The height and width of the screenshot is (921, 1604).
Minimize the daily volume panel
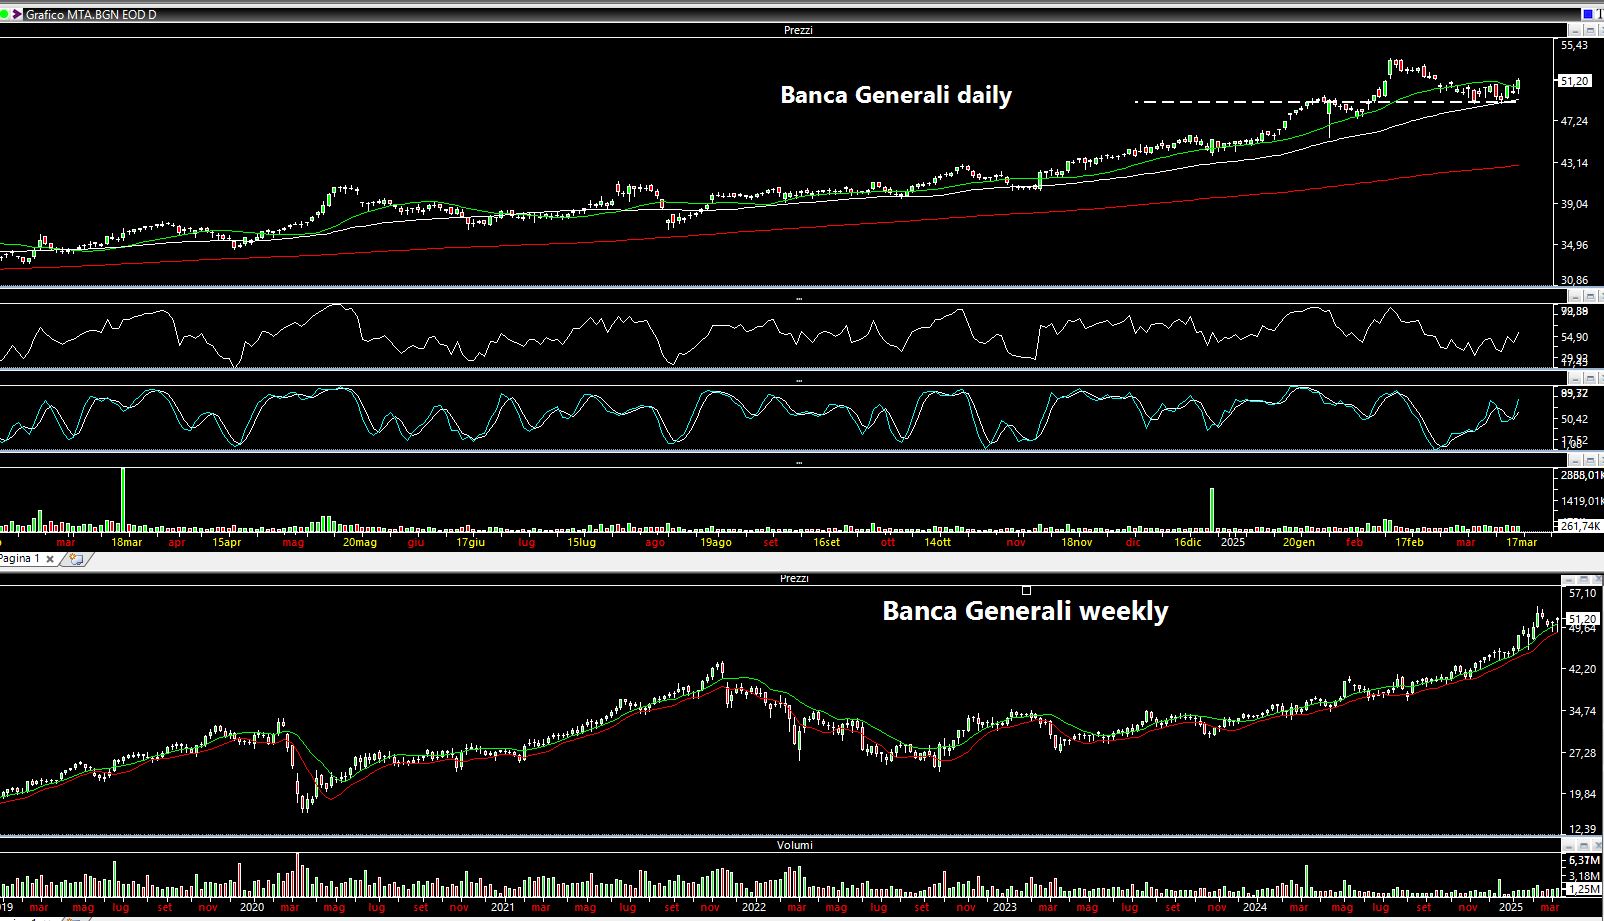[x=1576, y=461]
